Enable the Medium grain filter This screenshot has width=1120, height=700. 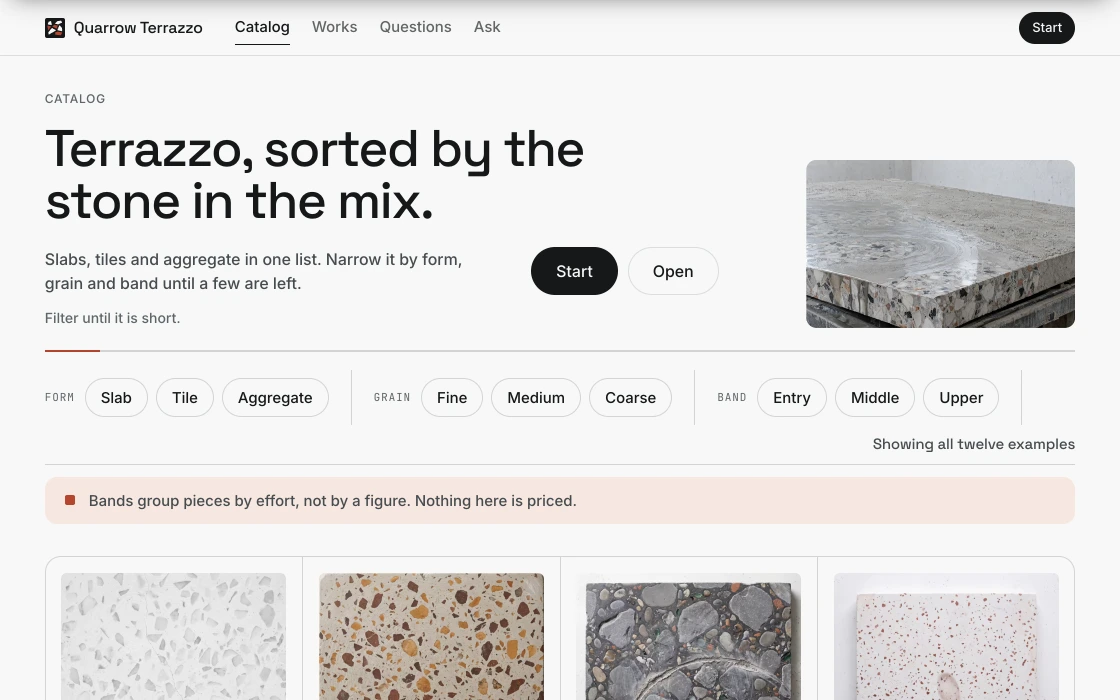[x=536, y=398]
